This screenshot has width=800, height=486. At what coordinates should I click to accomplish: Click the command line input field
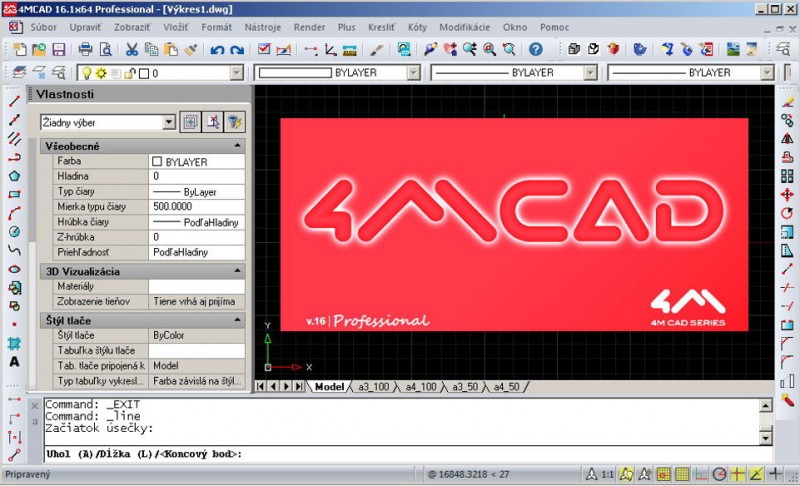point(408,454)
